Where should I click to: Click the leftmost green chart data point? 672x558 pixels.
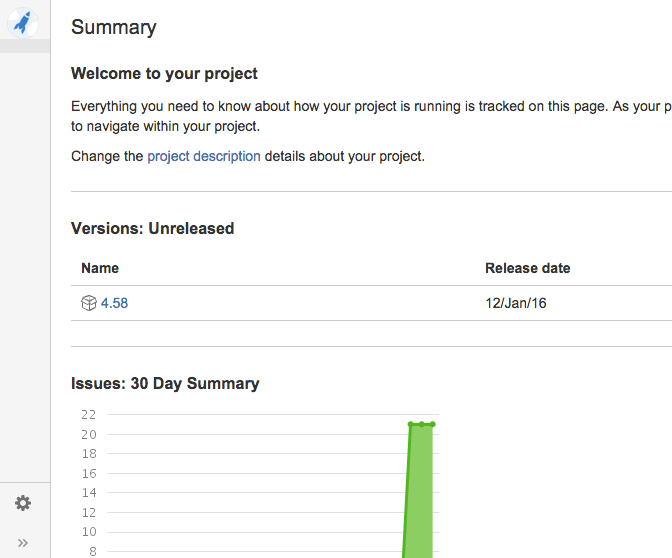pos(411,424)
